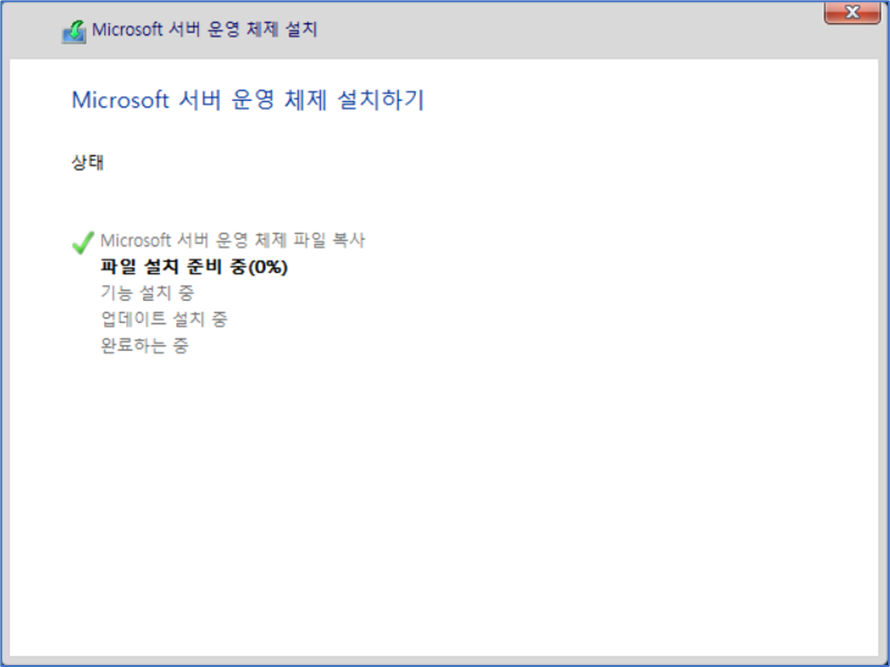Viewport: 890px width, 667px height.
Task: Select the title bar text 'Microsoft 서버 운영 체제 설치'
Action: tap(204, 30)
